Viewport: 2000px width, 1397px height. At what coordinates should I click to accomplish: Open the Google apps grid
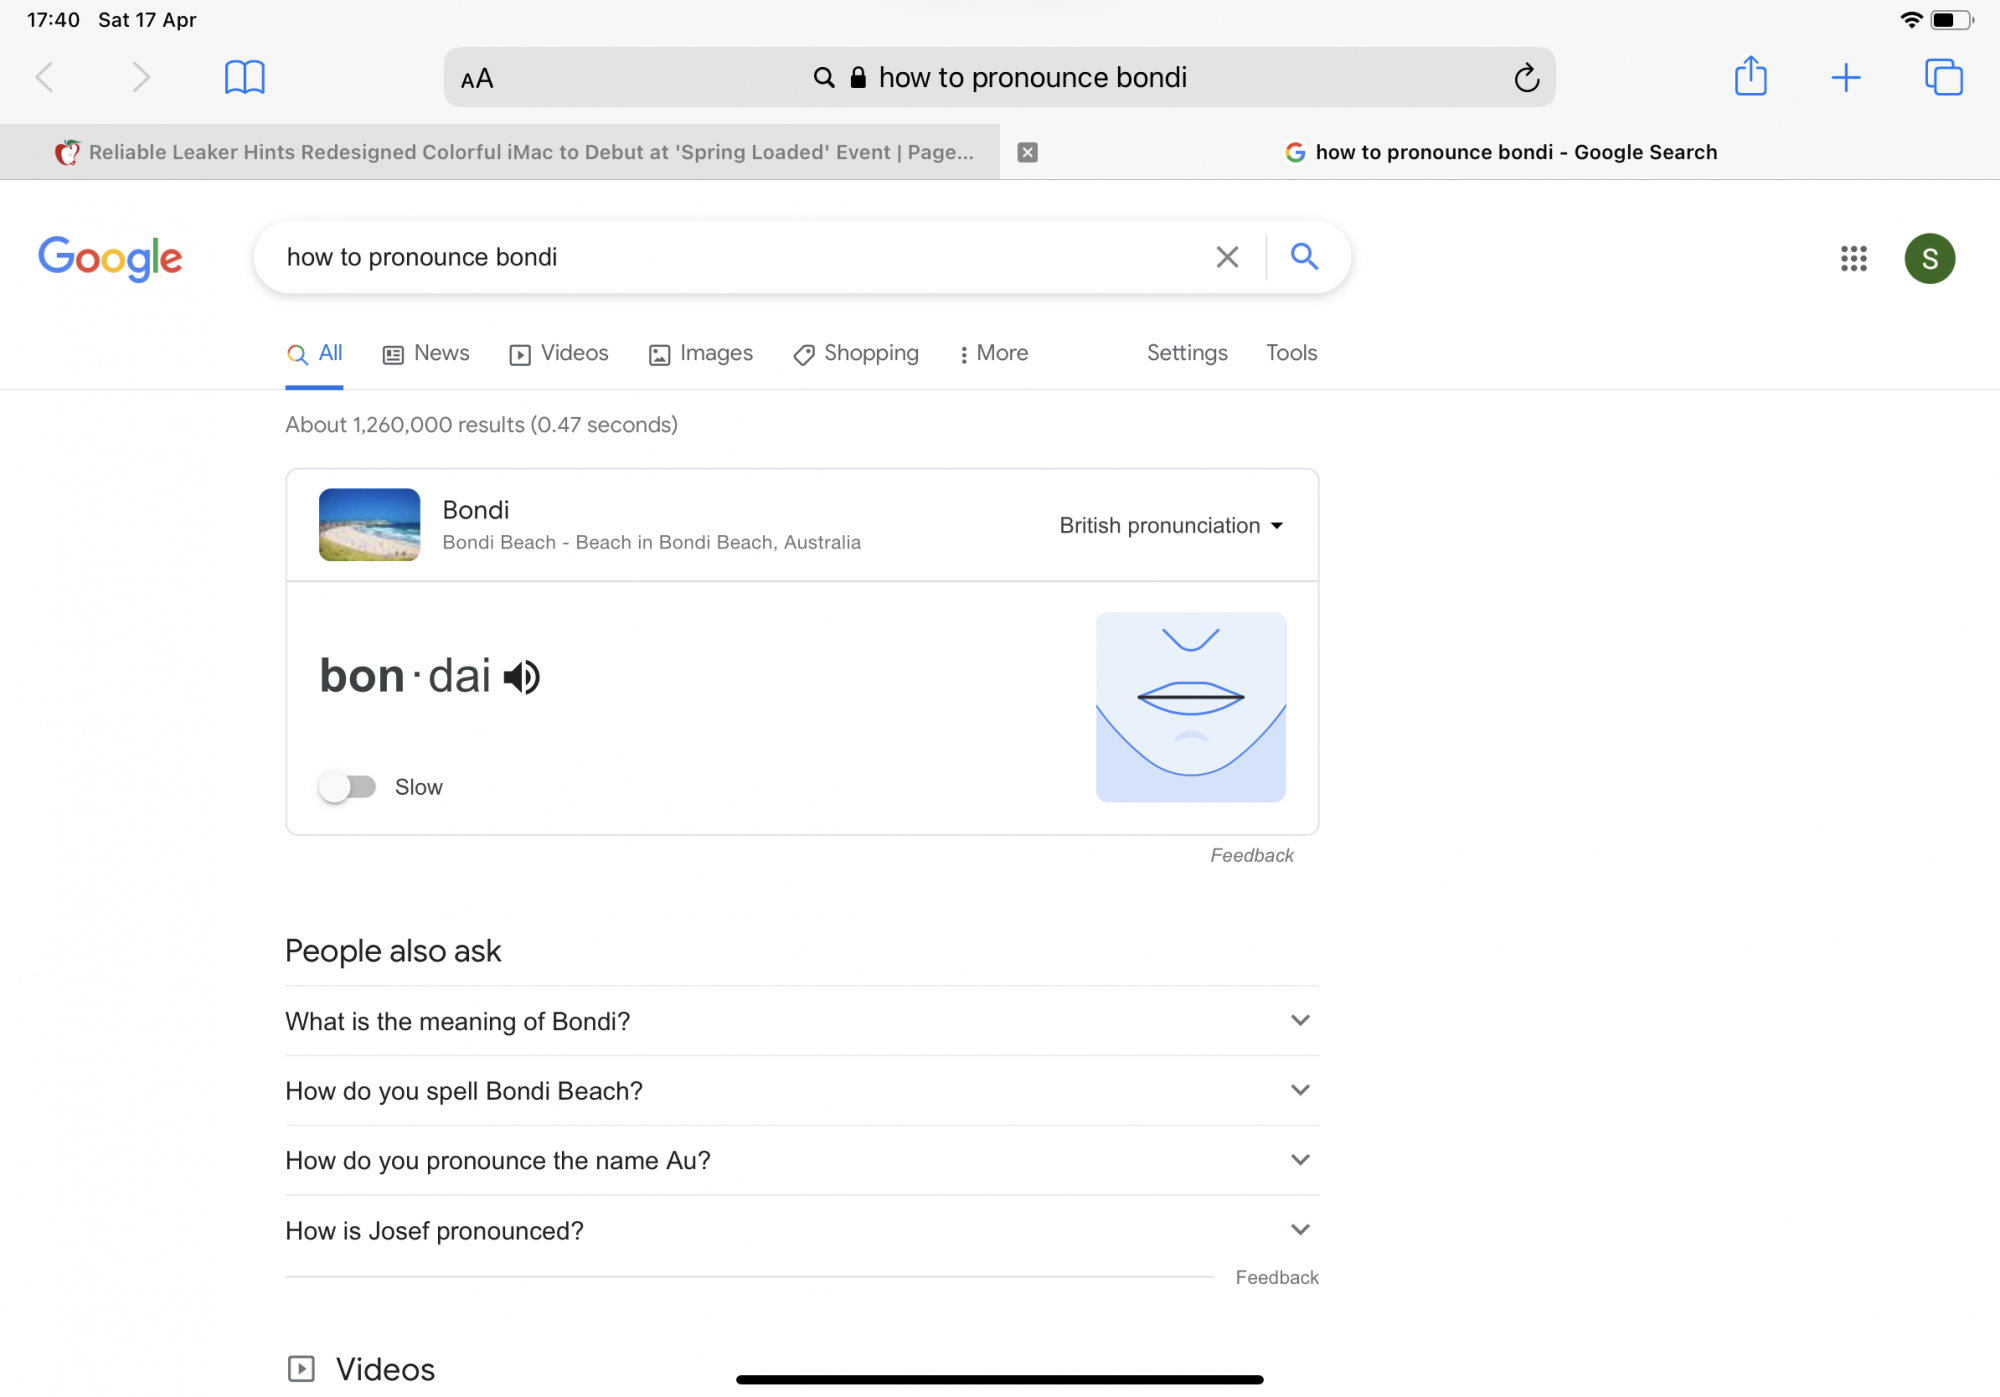[x=1853, y=259]
